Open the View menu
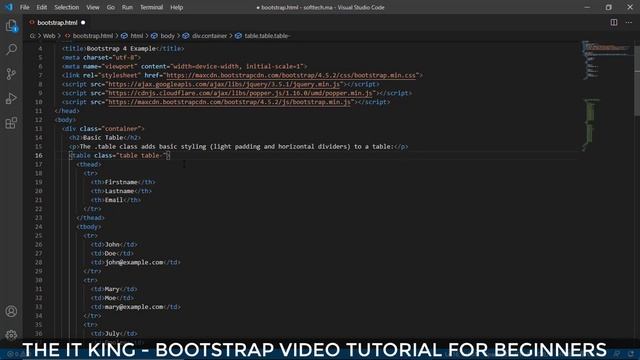This screenshot has width=640, height=360. tap(93, 7)
